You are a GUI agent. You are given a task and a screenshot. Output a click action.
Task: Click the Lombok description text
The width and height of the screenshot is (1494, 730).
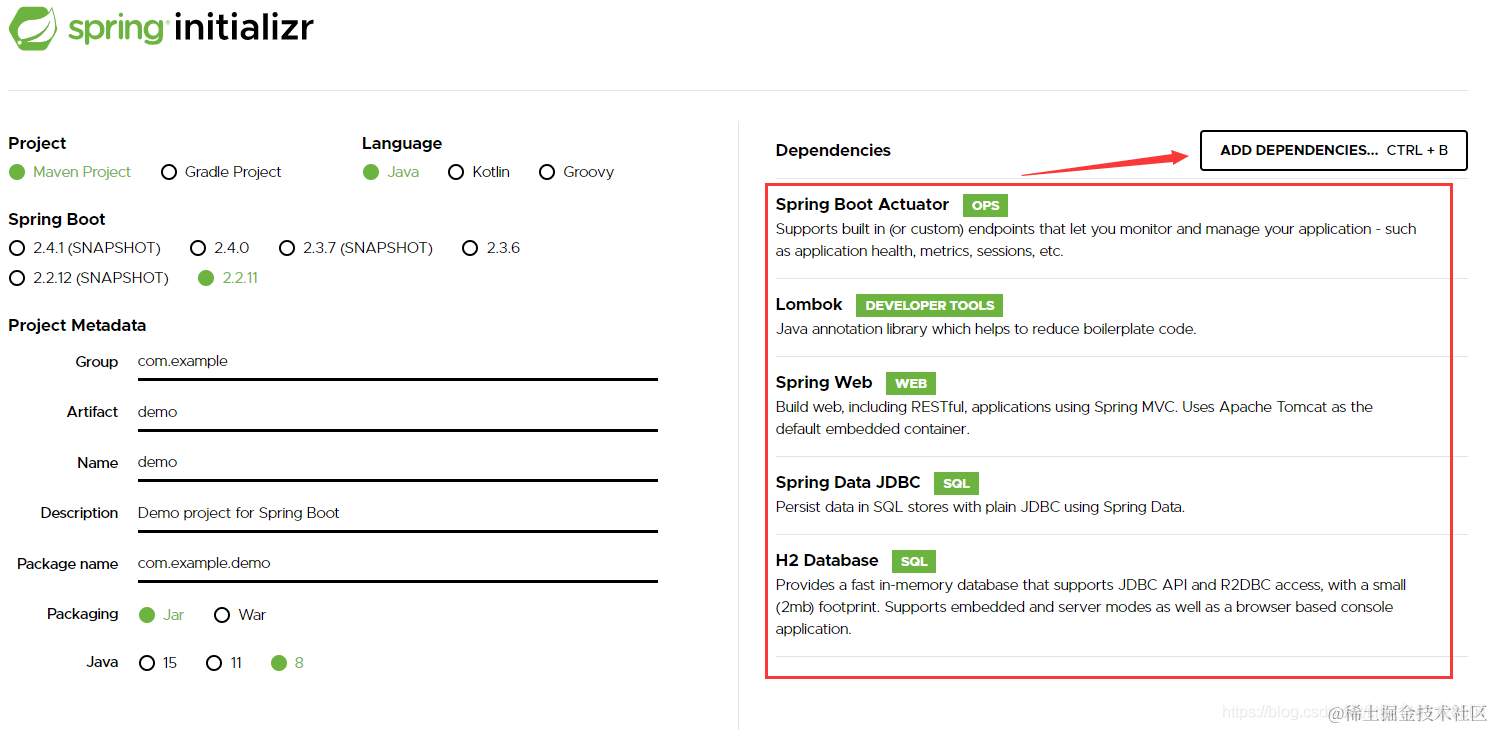point(986,329)
